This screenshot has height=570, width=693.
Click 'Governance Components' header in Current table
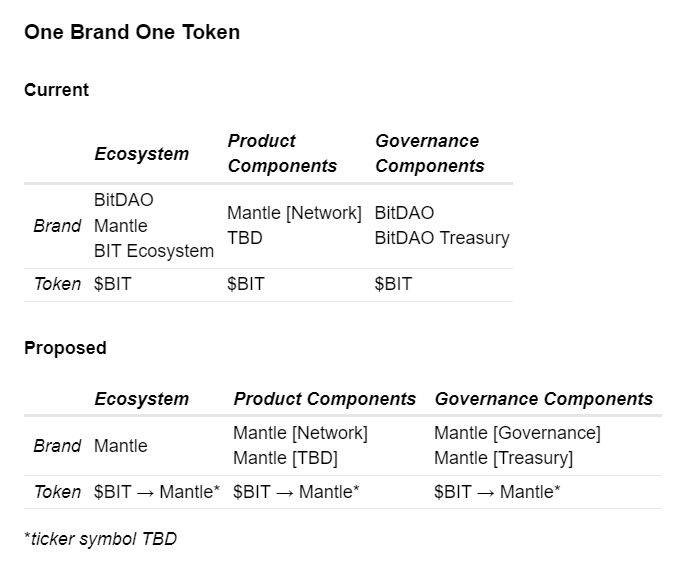(x=430, y=153)
